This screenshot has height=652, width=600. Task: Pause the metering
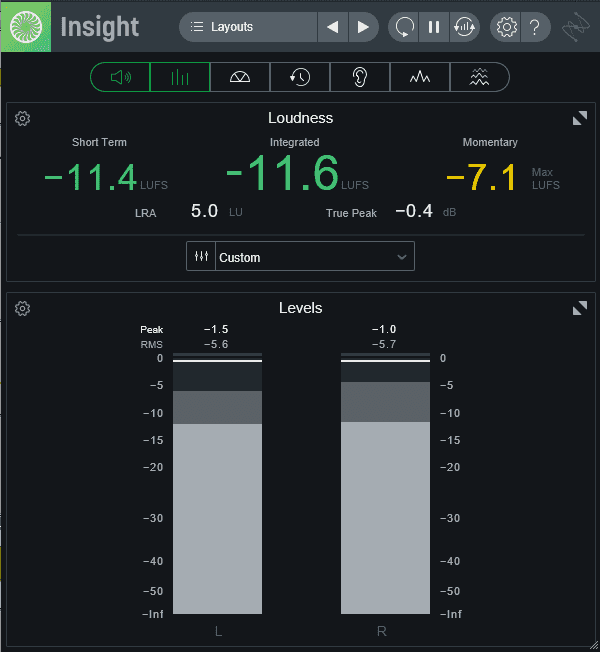pyautogui.click(x=434, y=27)
